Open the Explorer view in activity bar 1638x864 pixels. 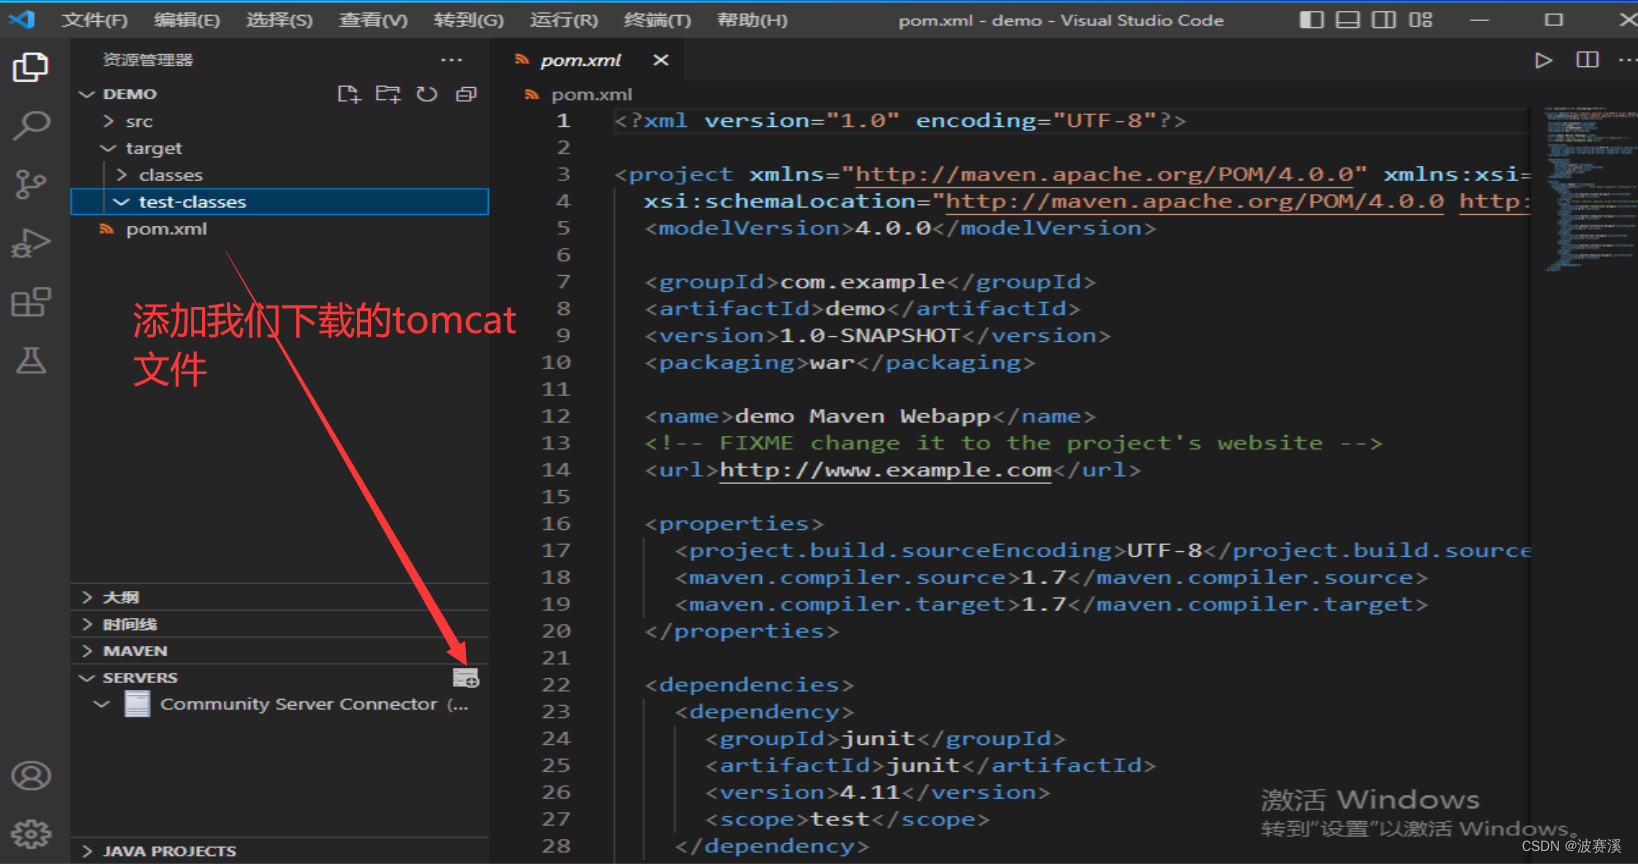[30, 67]
